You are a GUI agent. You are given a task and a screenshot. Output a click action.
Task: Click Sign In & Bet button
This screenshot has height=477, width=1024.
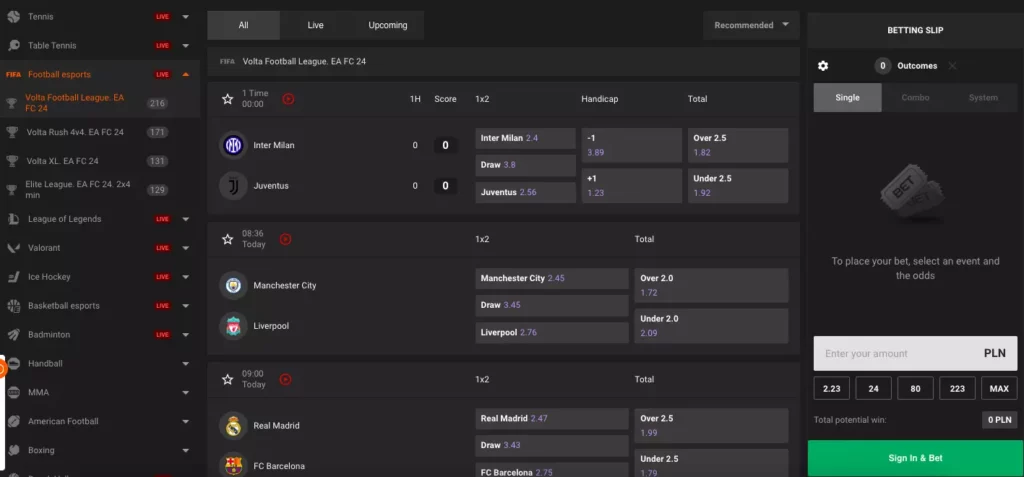point(915,458)
